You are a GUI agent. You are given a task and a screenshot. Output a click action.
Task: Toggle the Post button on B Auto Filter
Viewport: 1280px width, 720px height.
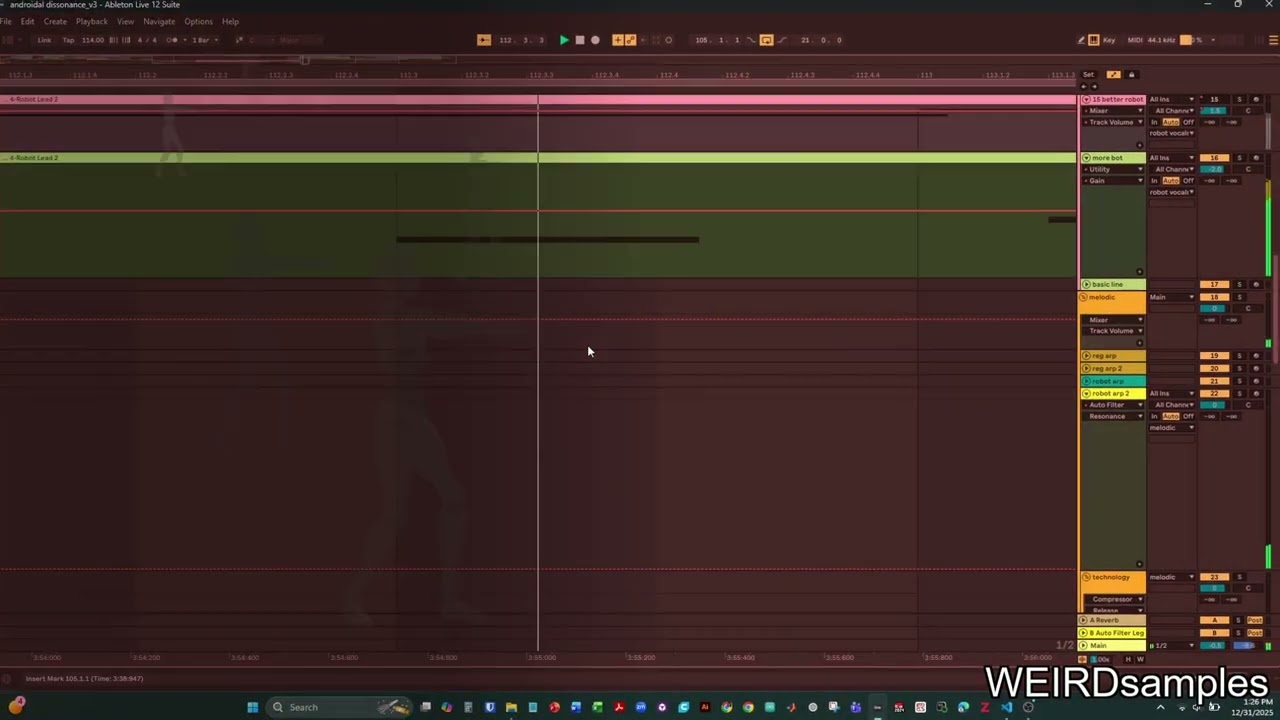tap(1254, 633)
